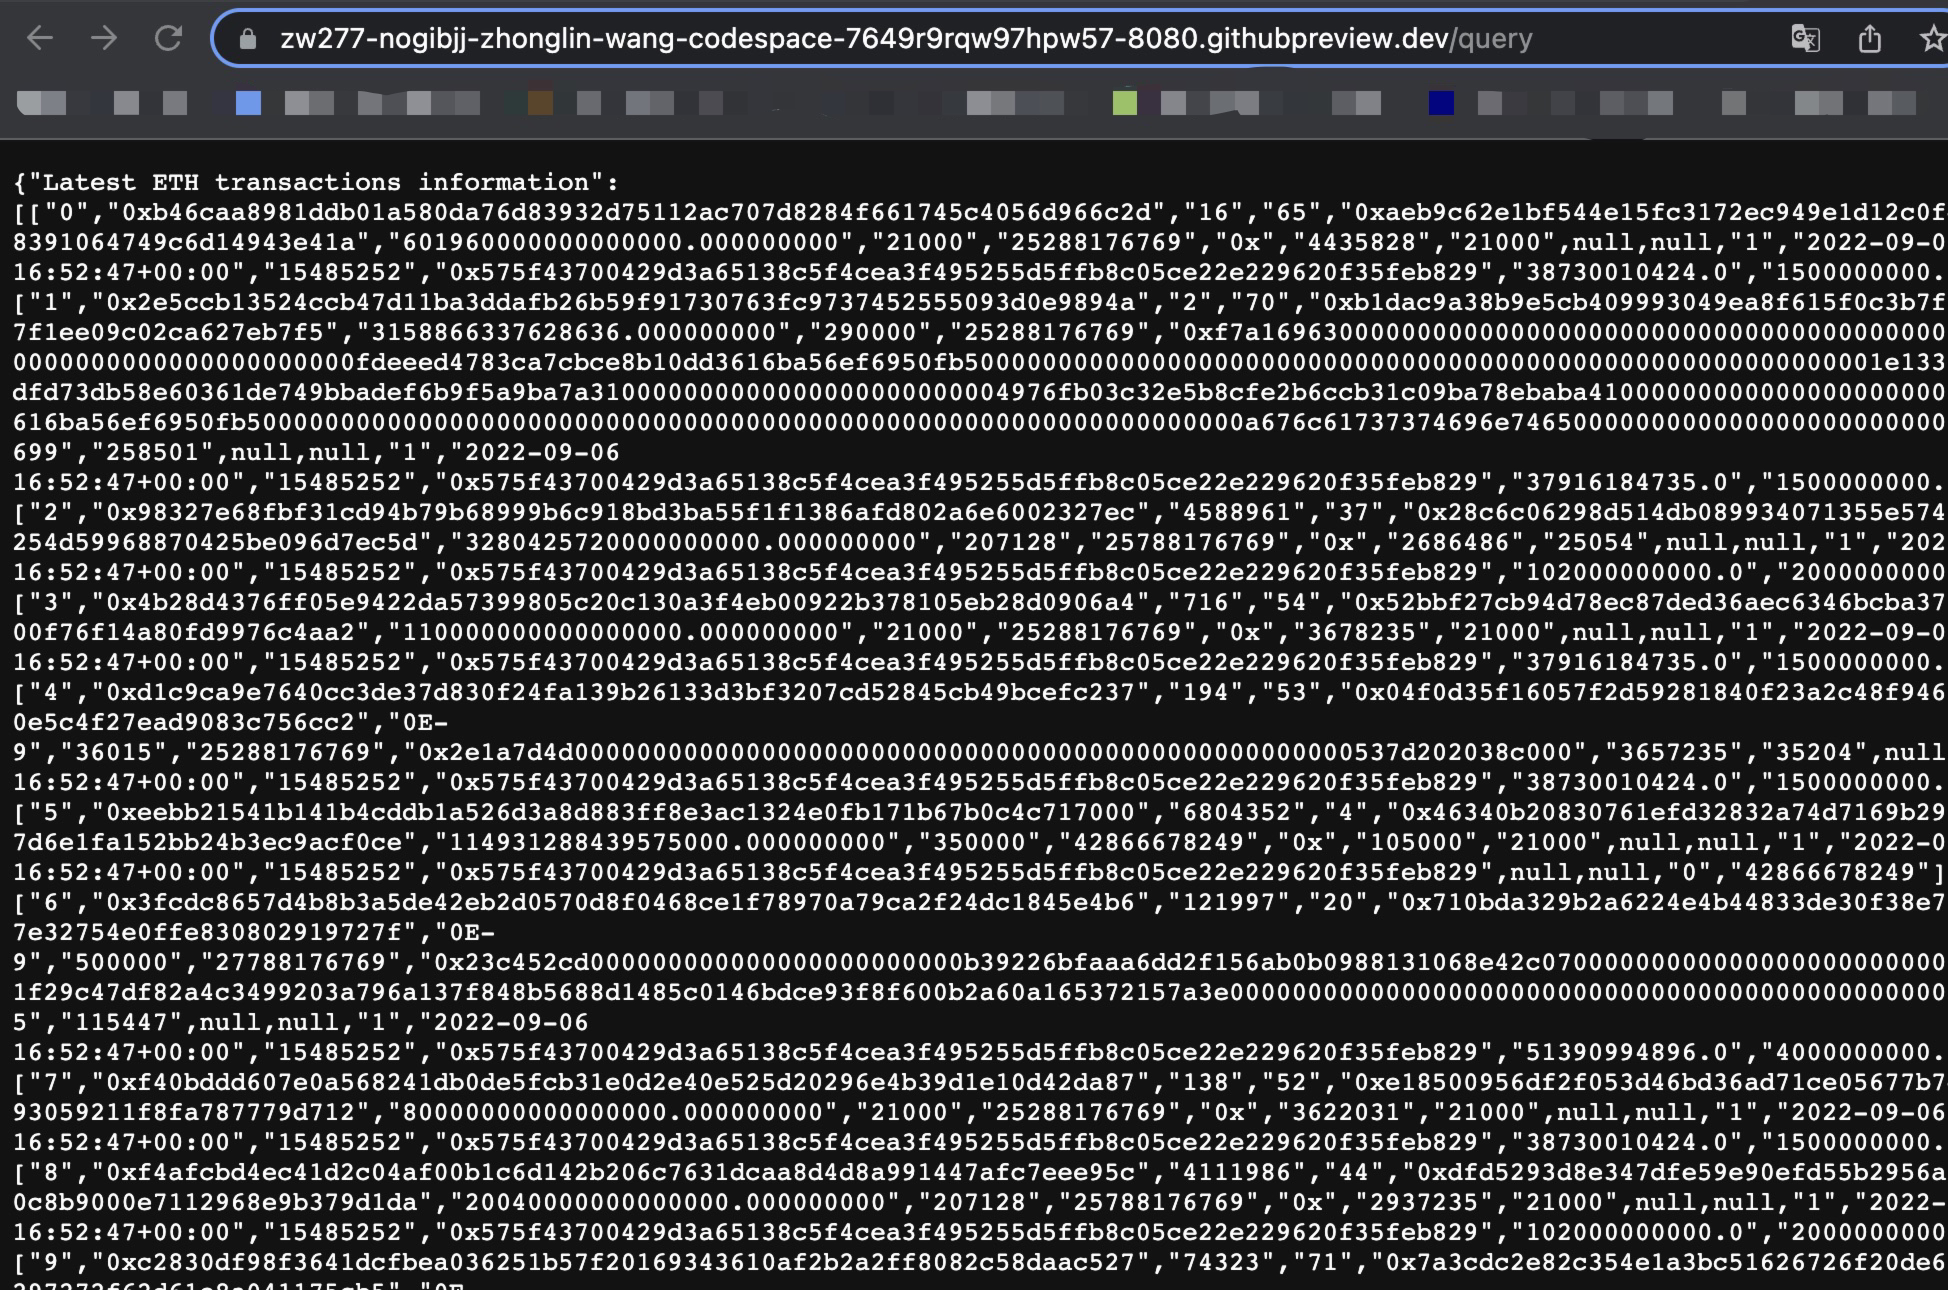The width and height of the screenshot is (1948, 1290).
Task: Open the Google Translate page icon
Action: 1805,39
